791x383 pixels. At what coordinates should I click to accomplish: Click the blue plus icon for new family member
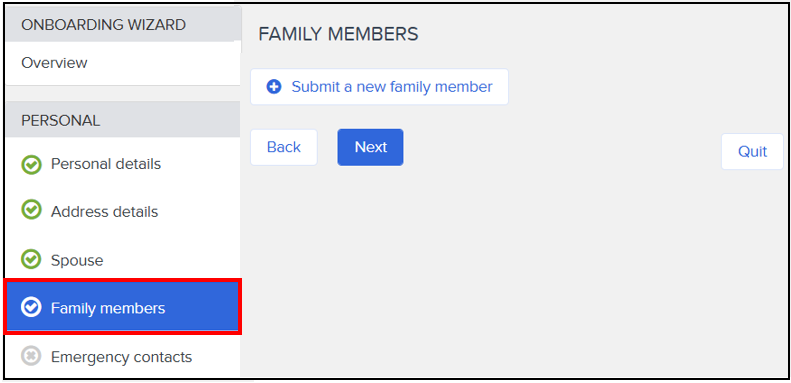coord(274,87)
